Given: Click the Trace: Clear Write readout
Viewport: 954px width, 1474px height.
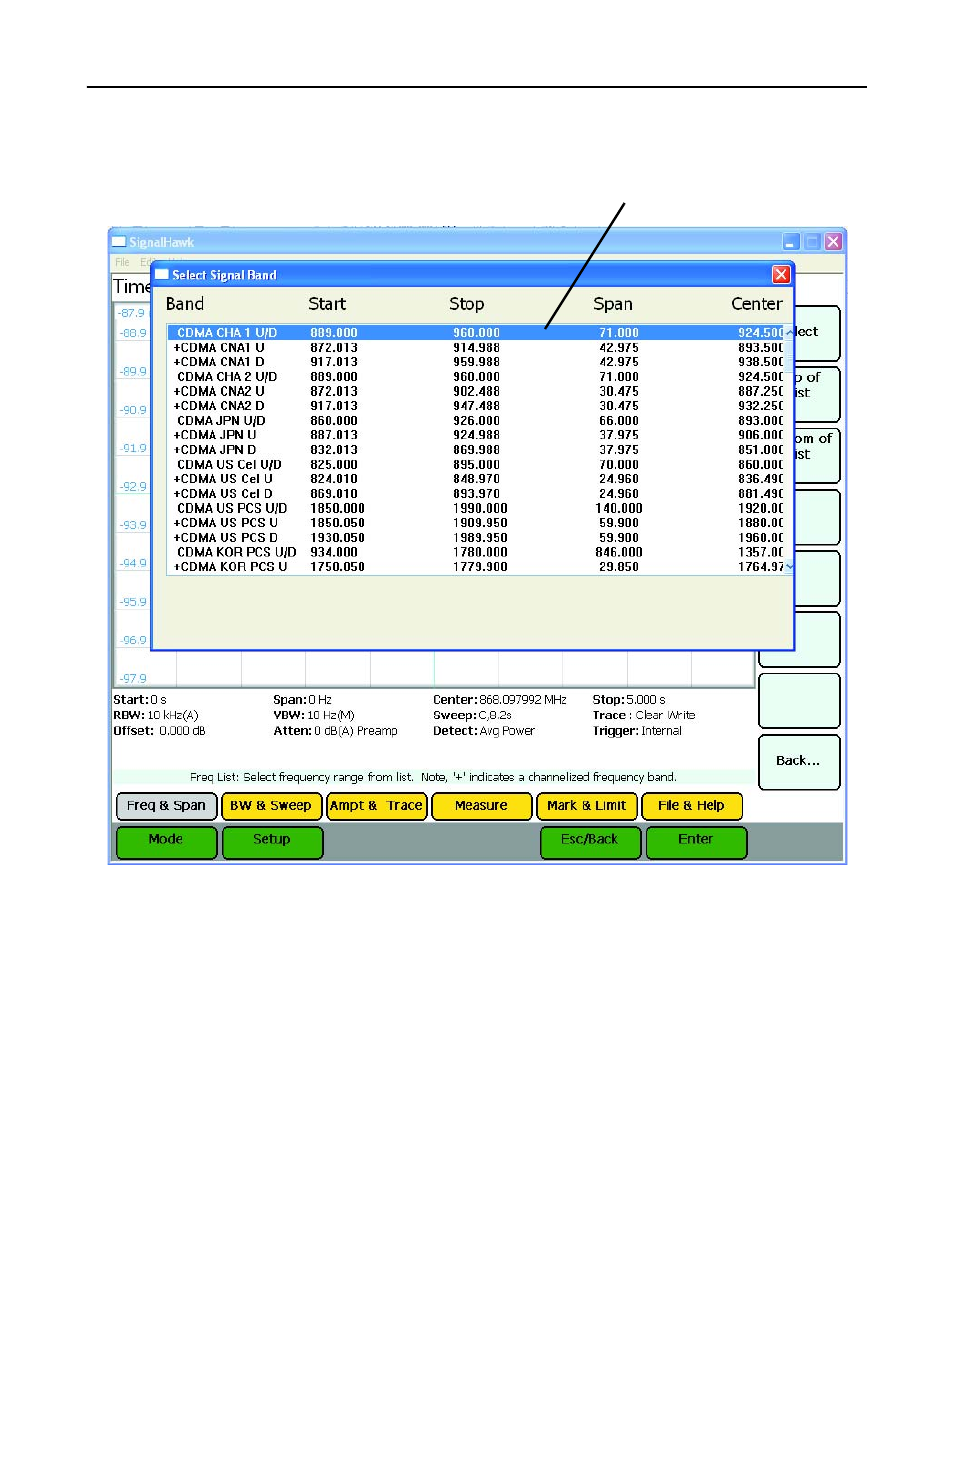Looking at the screenshot, I should click(644, 716).
